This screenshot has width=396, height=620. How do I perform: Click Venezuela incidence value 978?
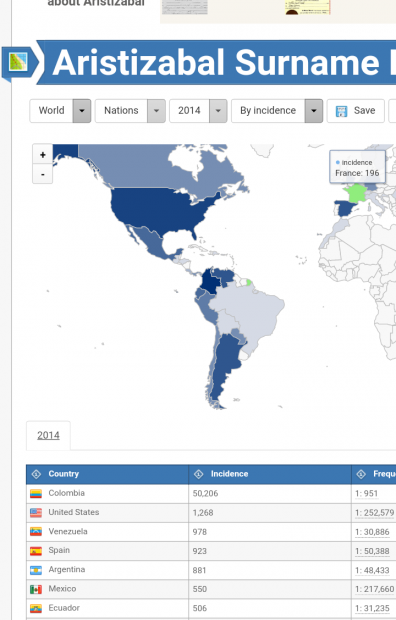200,532
